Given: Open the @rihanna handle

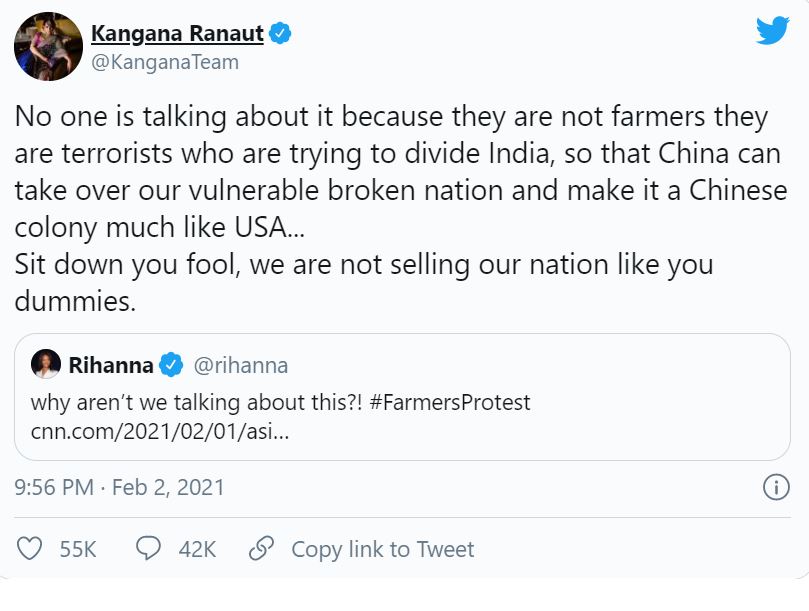Looking at the screenshot, I should pyautogui.click(x=240, y=365).
